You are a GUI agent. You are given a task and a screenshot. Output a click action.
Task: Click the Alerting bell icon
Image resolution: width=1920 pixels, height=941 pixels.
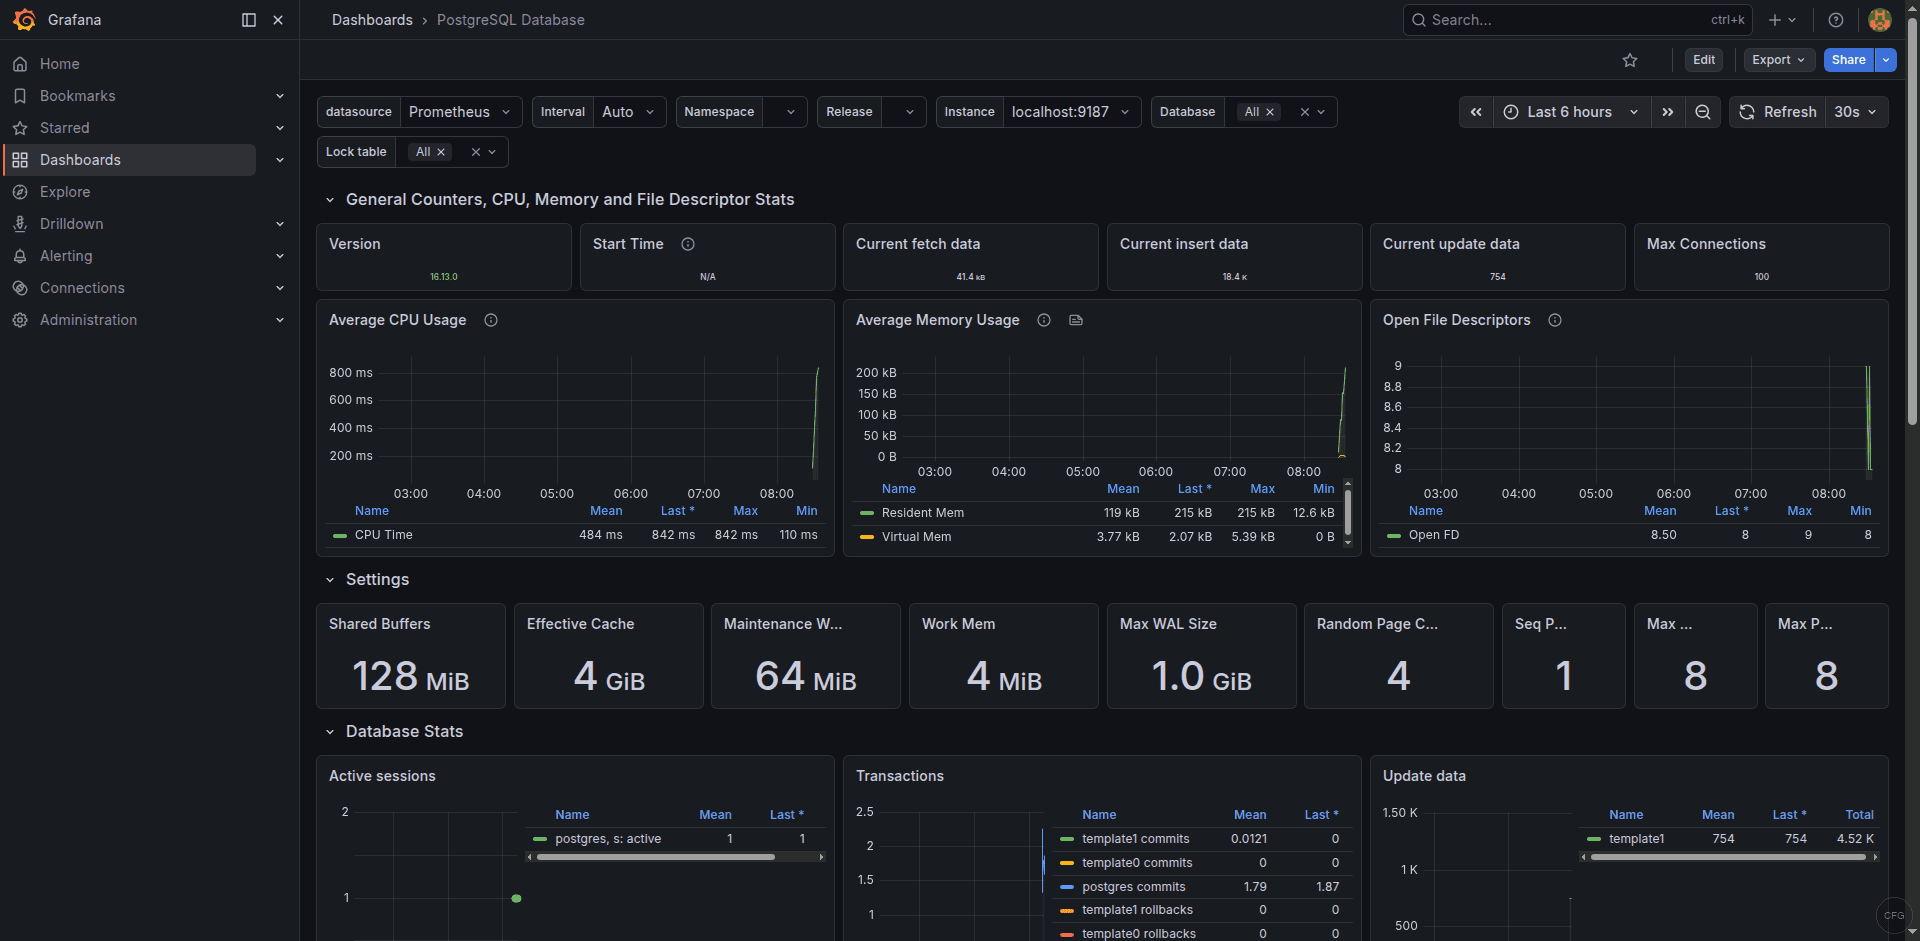tap(20, 256)
